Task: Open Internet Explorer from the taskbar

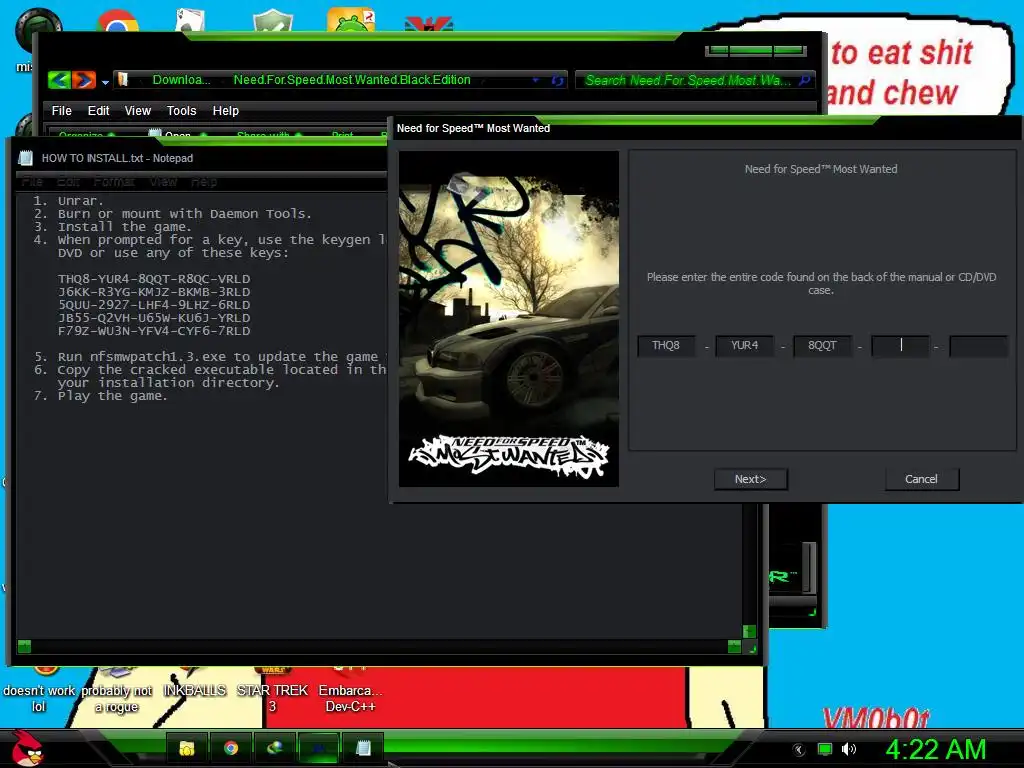Action: pos(274,748)
